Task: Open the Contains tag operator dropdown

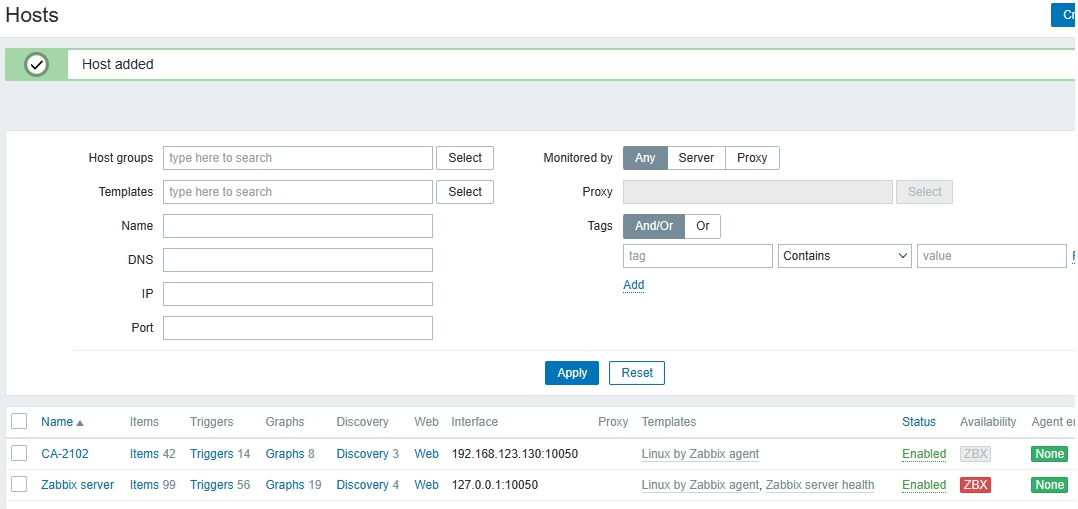Action: coord(844,256)
